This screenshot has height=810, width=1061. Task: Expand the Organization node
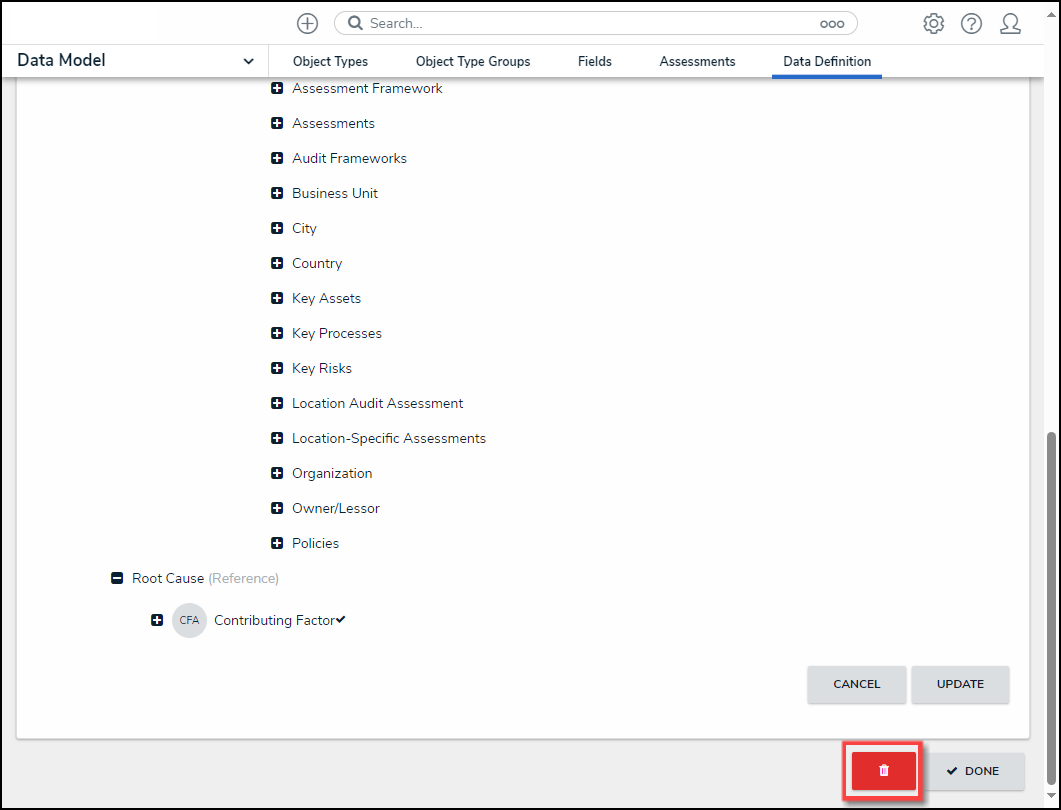point(277,474)
